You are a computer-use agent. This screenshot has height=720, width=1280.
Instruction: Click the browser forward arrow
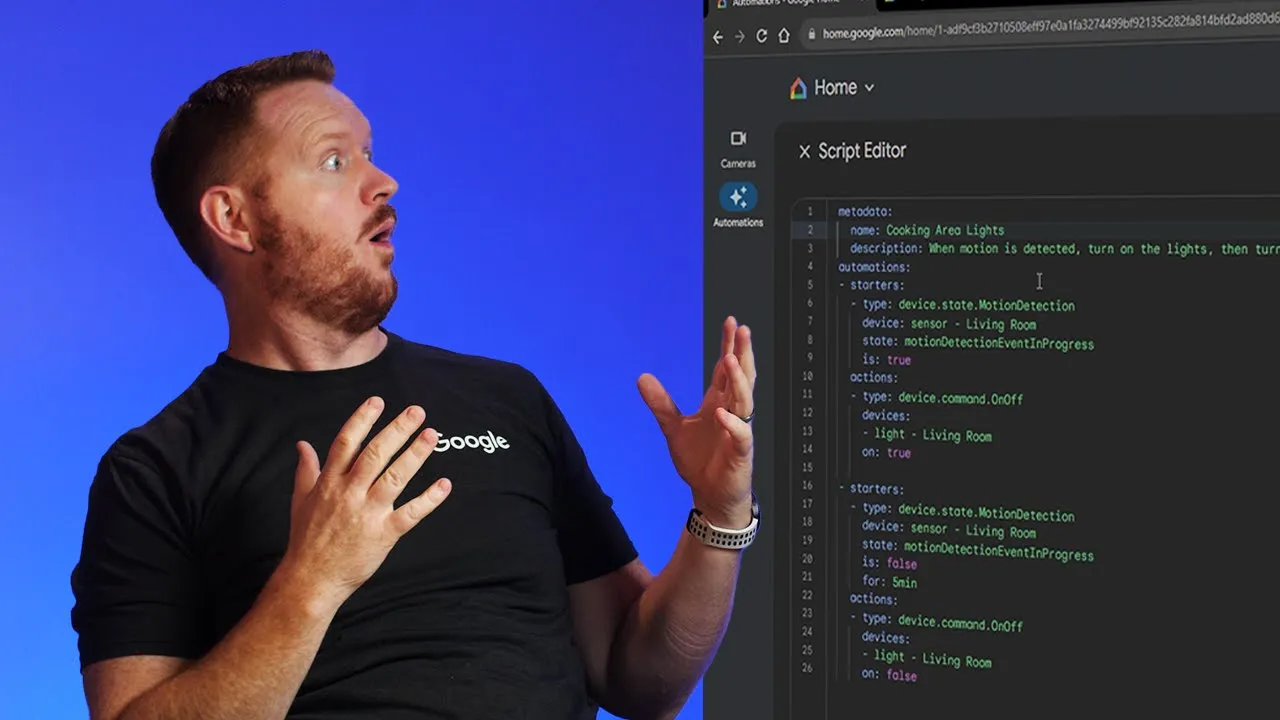coord(739,36)
